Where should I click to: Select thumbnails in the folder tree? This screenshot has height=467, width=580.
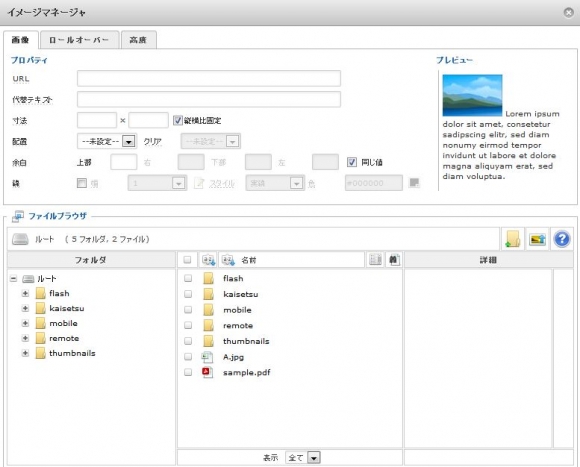72,353
